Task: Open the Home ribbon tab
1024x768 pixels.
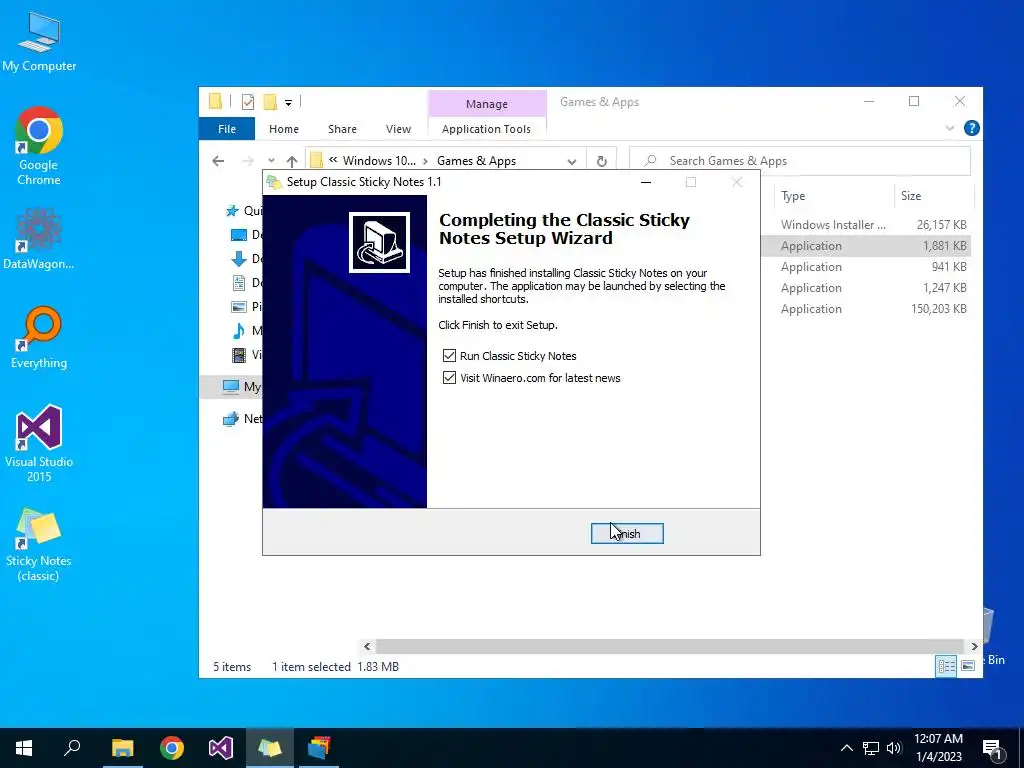Action: (283, 129)
